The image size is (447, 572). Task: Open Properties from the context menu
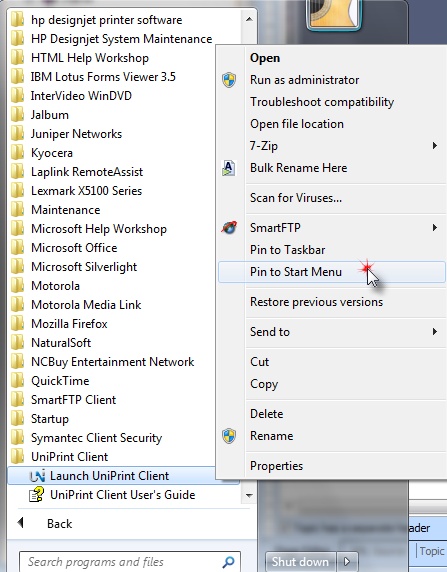276,466
